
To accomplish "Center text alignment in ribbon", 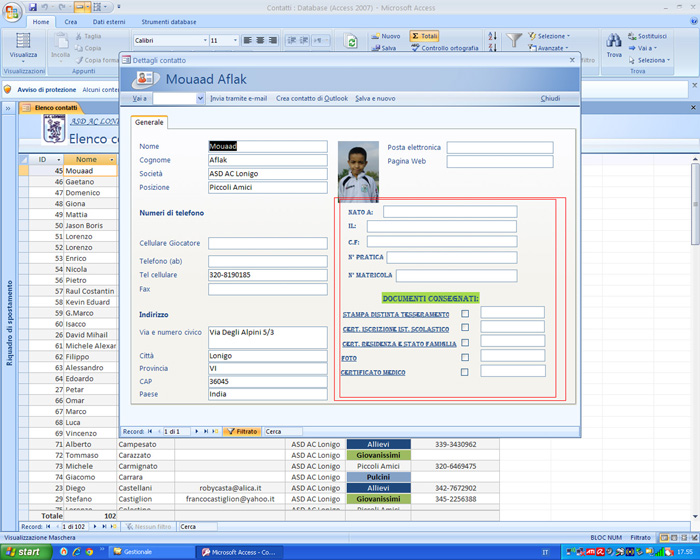I will pyautogui.click(x=260, y=40).
